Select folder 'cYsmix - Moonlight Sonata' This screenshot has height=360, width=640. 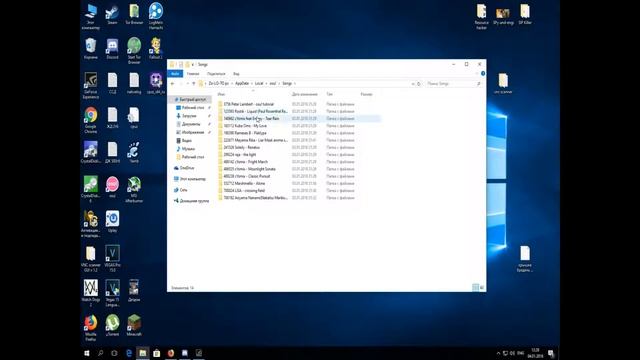[x=249, y=169]
